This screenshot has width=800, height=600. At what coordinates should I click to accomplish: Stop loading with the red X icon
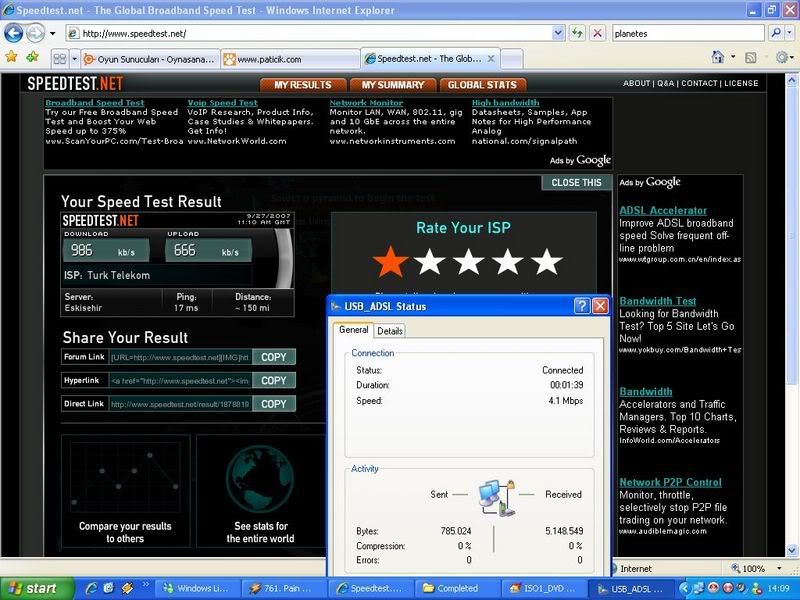pos(597,34)
